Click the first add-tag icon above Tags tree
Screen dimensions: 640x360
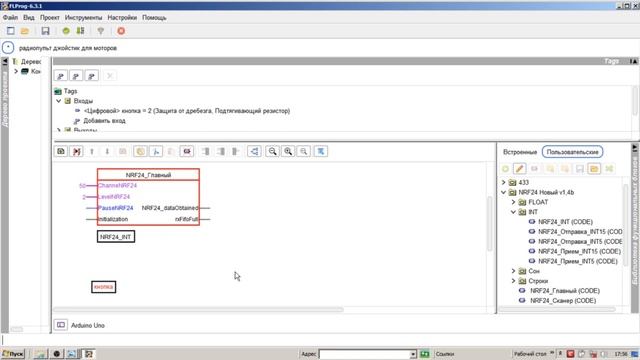click(61, 76)
